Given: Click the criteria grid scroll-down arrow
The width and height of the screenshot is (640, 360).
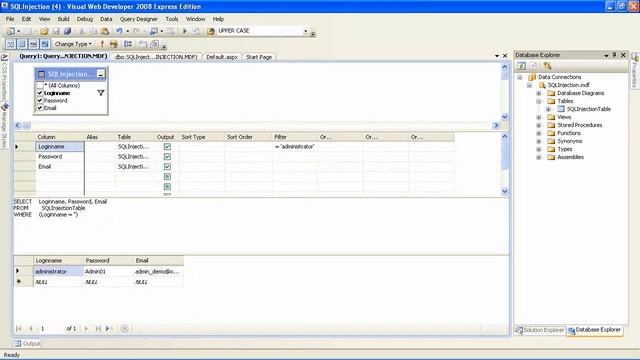Looking at the screenshot, I should coord(504,191).
